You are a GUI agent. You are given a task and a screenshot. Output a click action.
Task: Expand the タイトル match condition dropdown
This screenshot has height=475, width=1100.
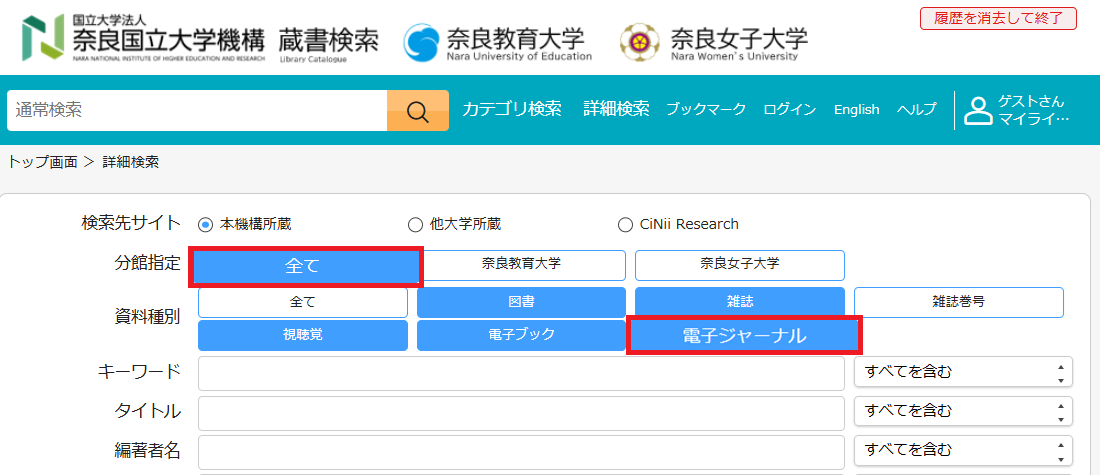(963, 411)
